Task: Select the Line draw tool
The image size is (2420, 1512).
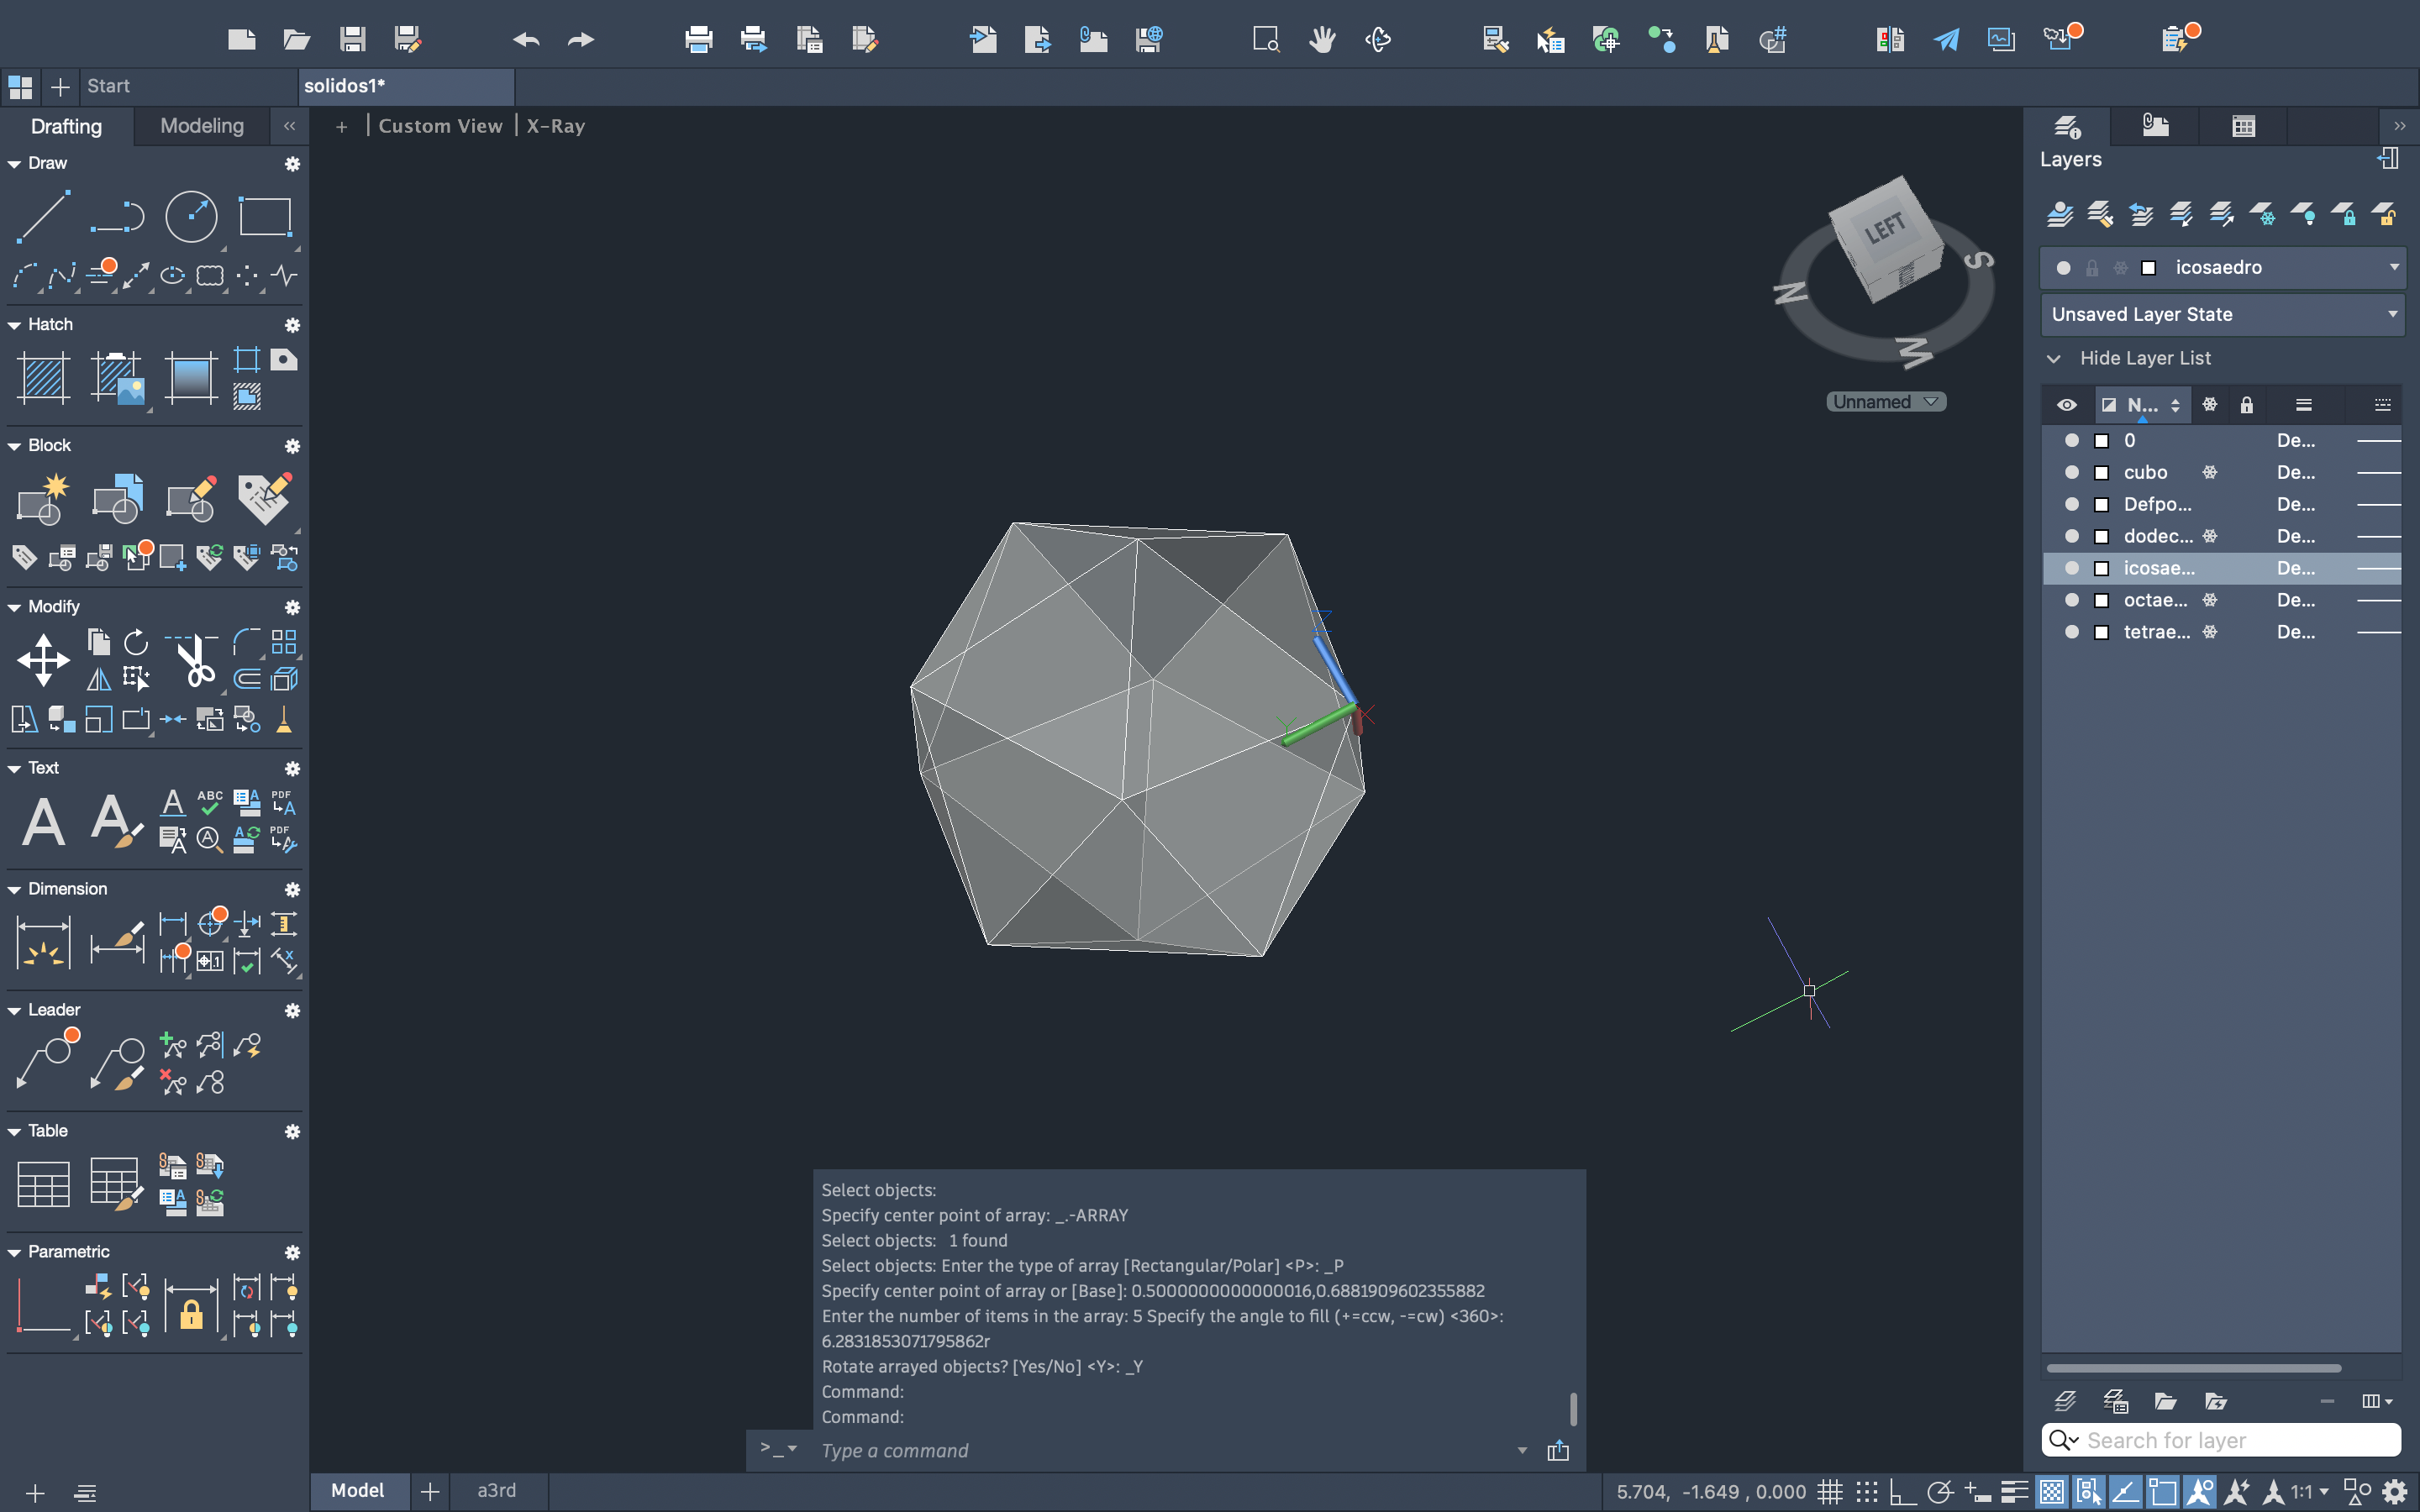Action: click(43, 216)
